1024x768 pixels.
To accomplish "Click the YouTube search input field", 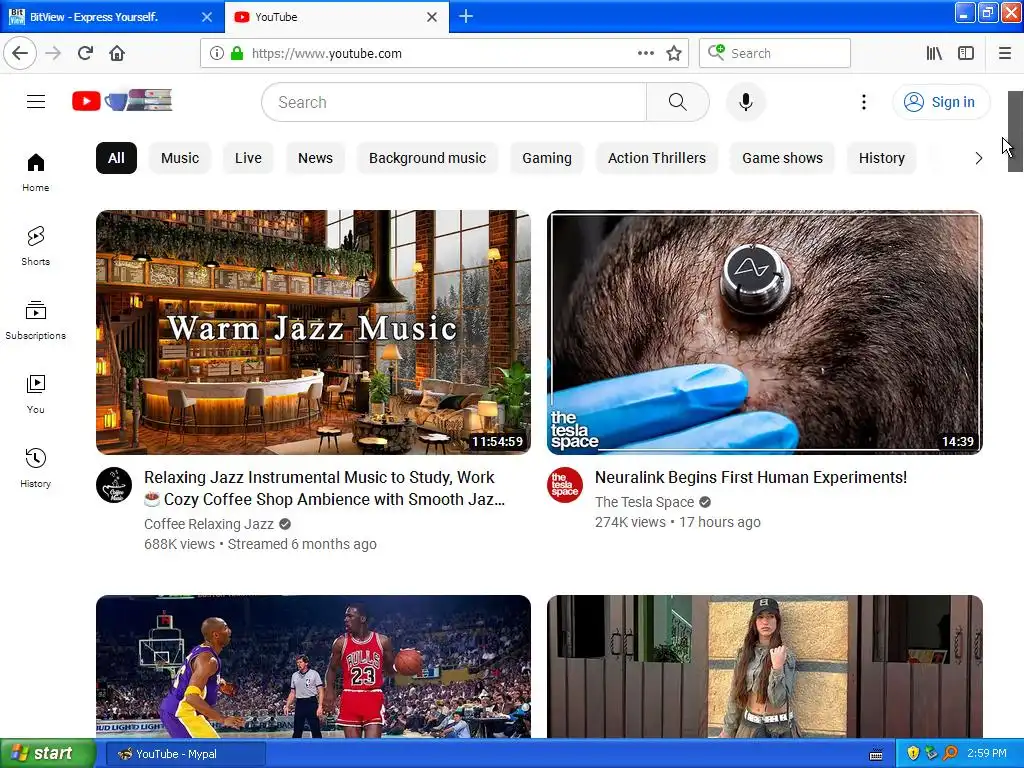I will [454, 102].
